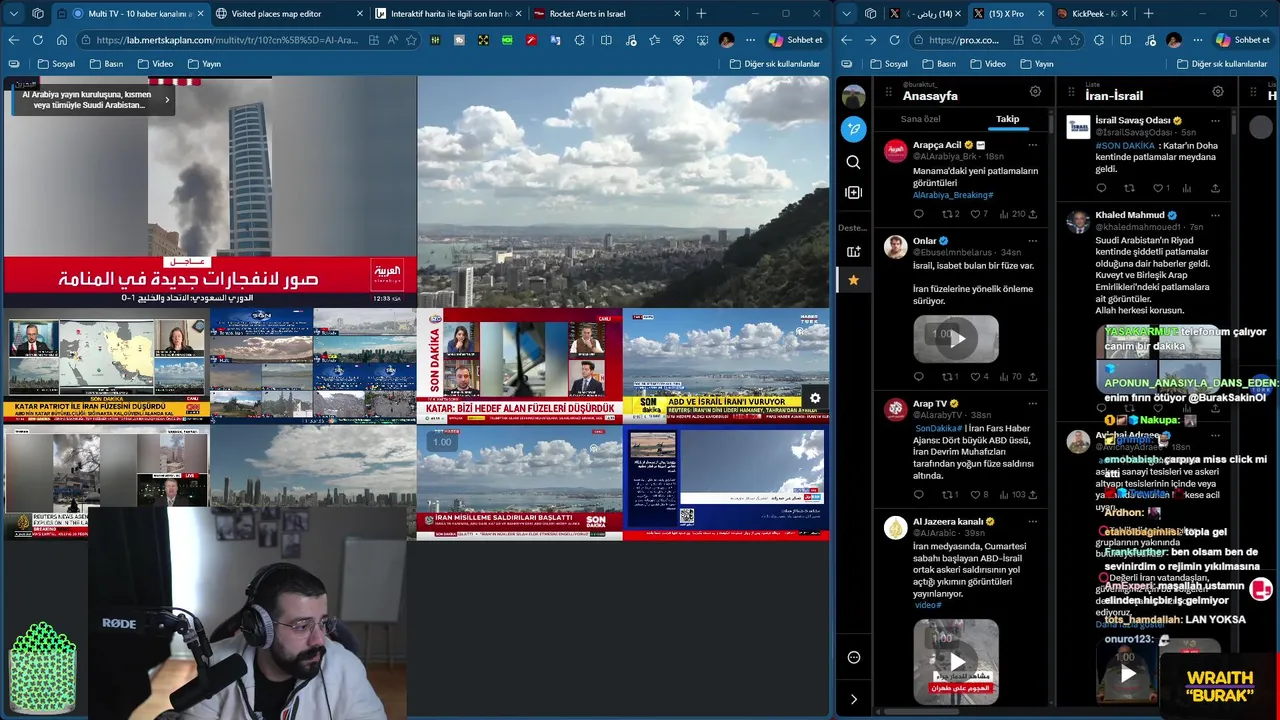Open left browser settings and more menu

(750, 40)
